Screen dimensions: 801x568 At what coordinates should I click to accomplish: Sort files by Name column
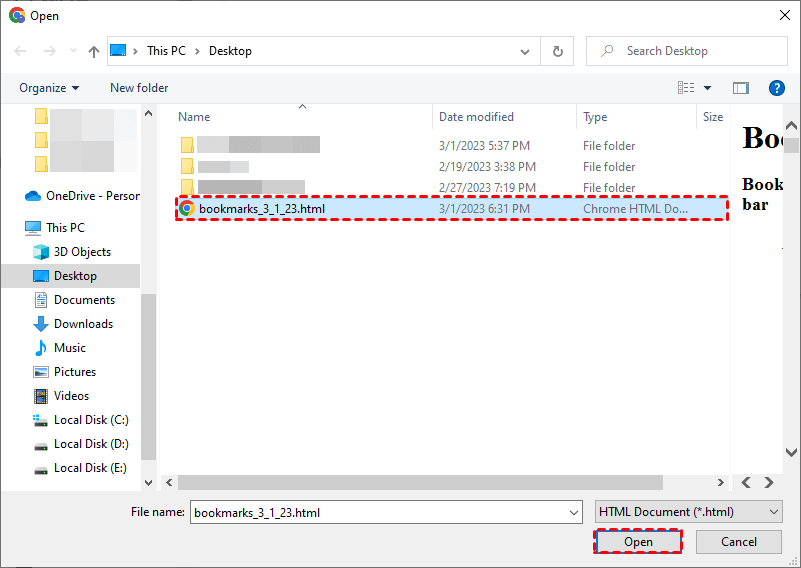coord(194,117)
